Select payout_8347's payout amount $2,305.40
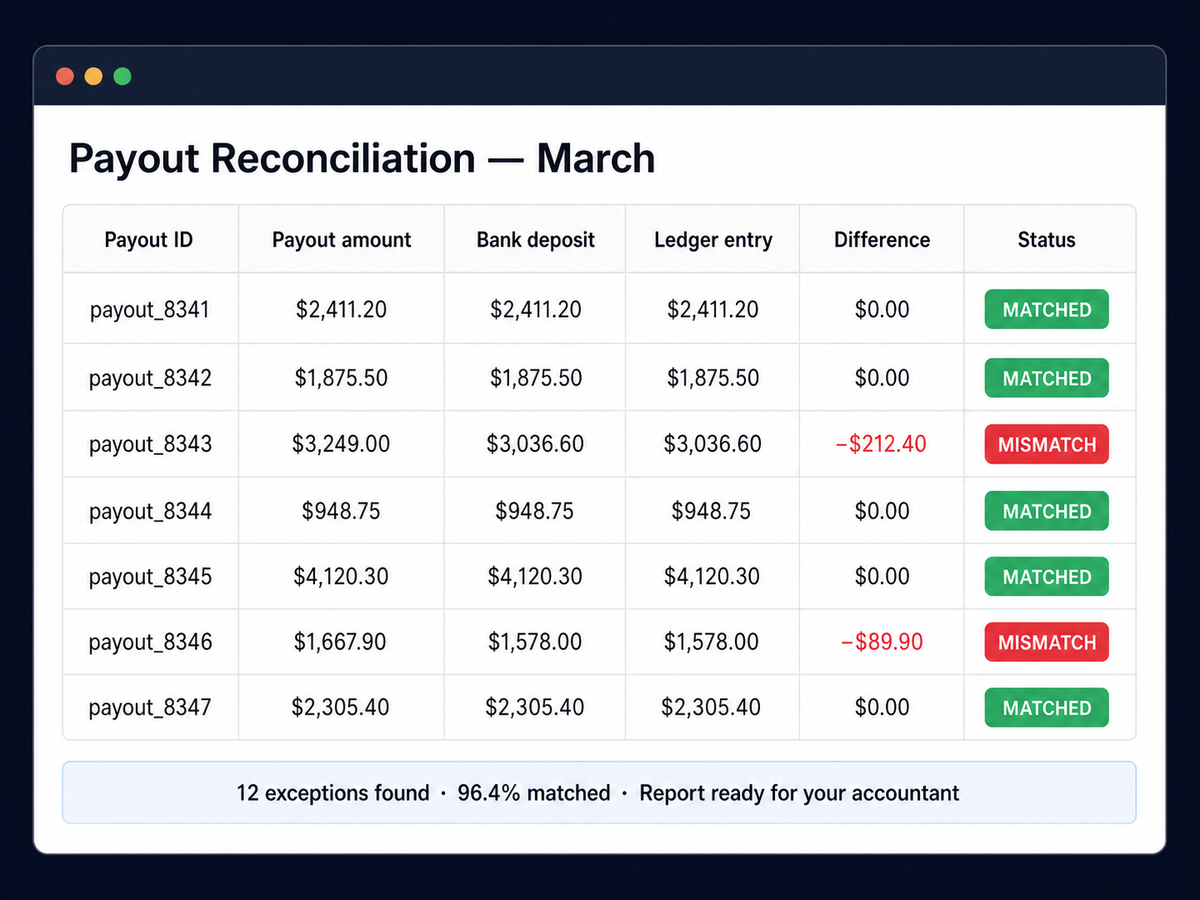This screenshot has width=1200, height=900. tap(341, 708)
